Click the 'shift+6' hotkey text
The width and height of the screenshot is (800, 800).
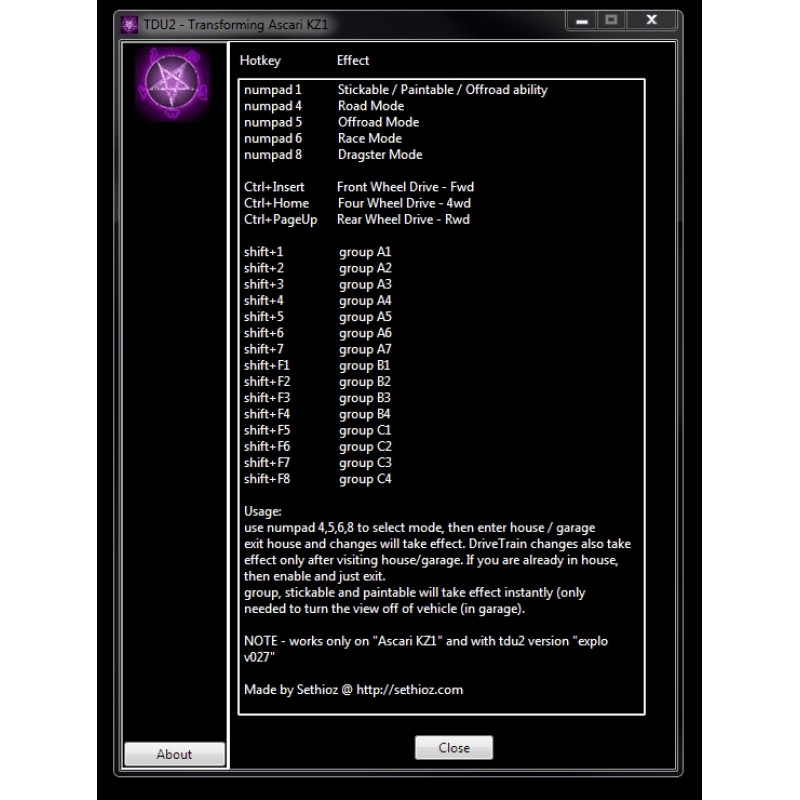(x=263, y=333)
